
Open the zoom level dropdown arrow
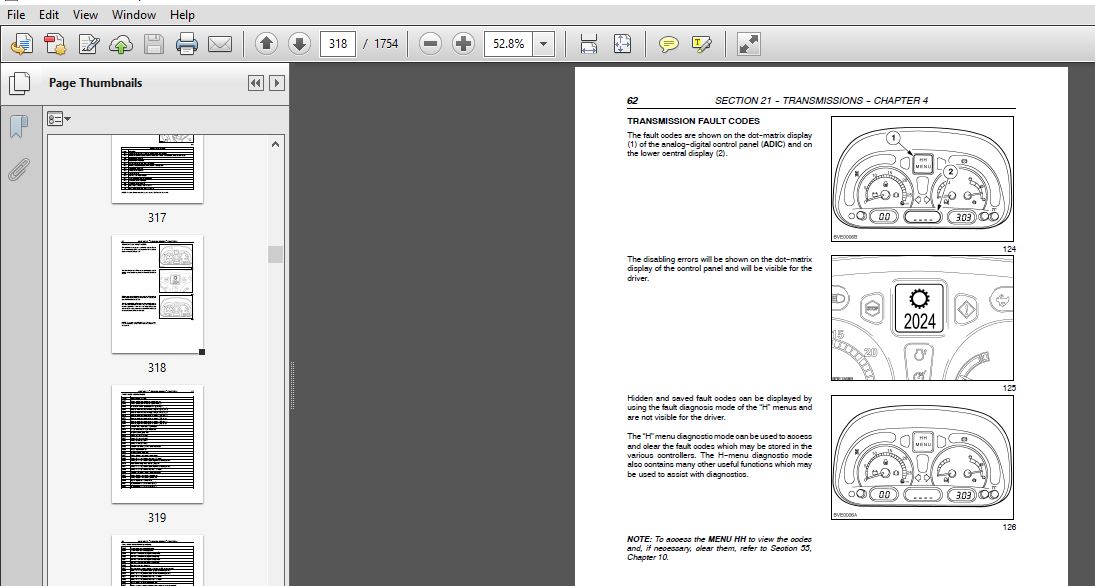click(543, 44)
